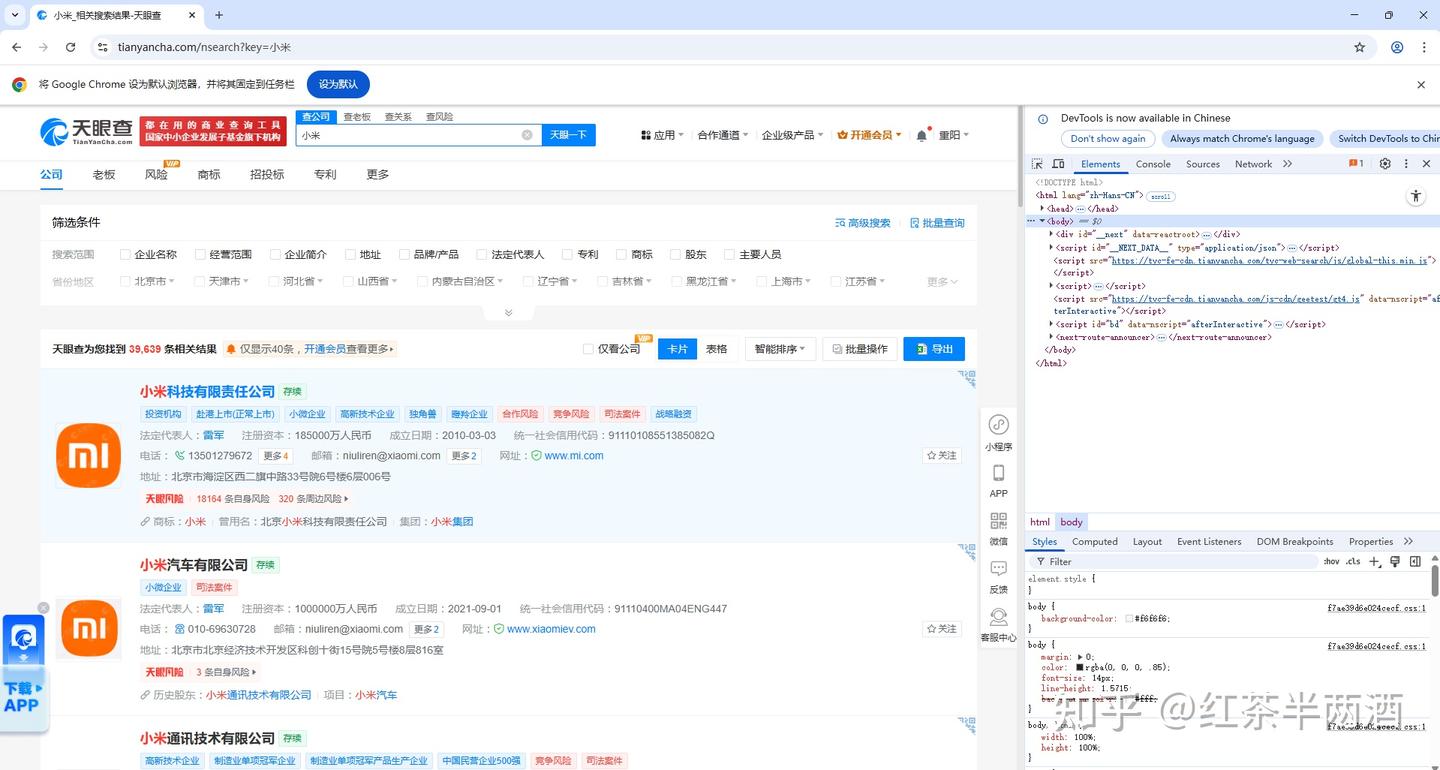Viewport: 1440px width, 770px height.
Task: Expand the head node in Elements tree
Action: (1043, 208)
